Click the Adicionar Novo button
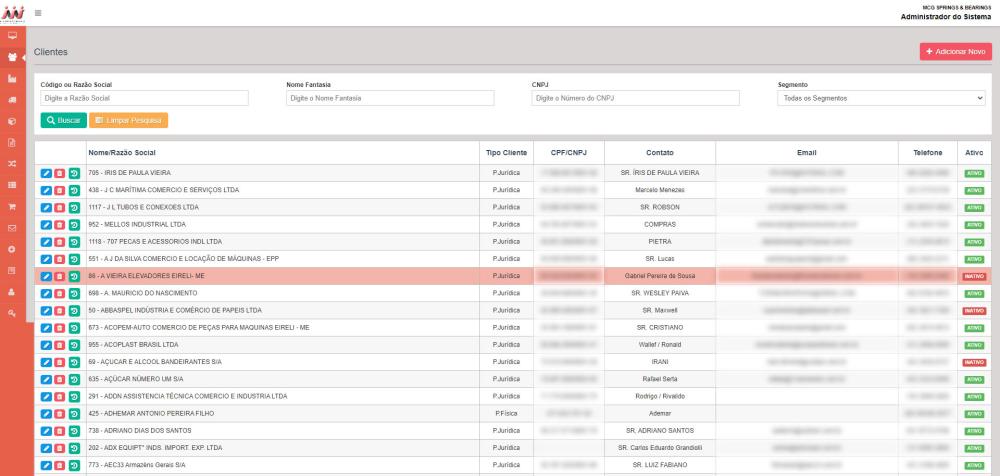The width and height of the screenshot is (1000, 476). [955, 51]
